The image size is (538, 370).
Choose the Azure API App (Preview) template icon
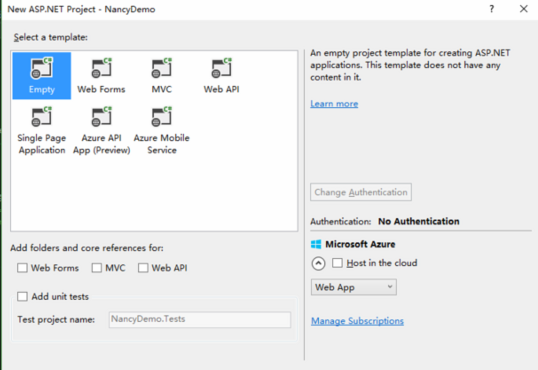tap(102, 117)
